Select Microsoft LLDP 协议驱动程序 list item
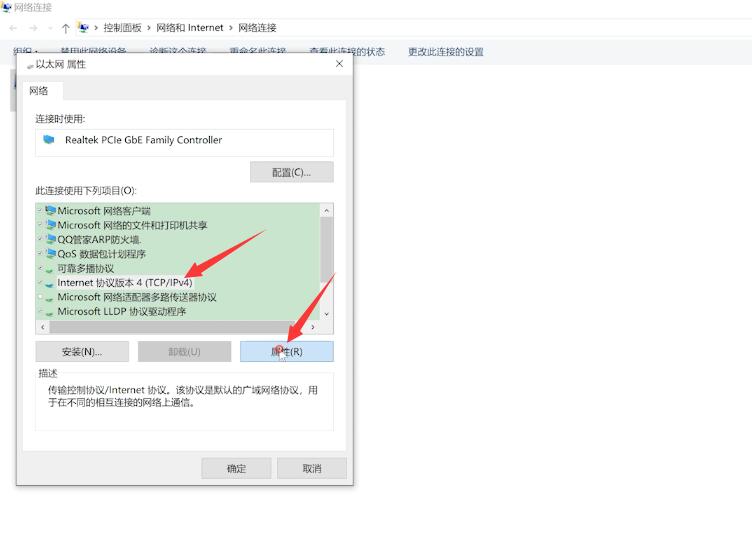 click(x=122, y=311)
